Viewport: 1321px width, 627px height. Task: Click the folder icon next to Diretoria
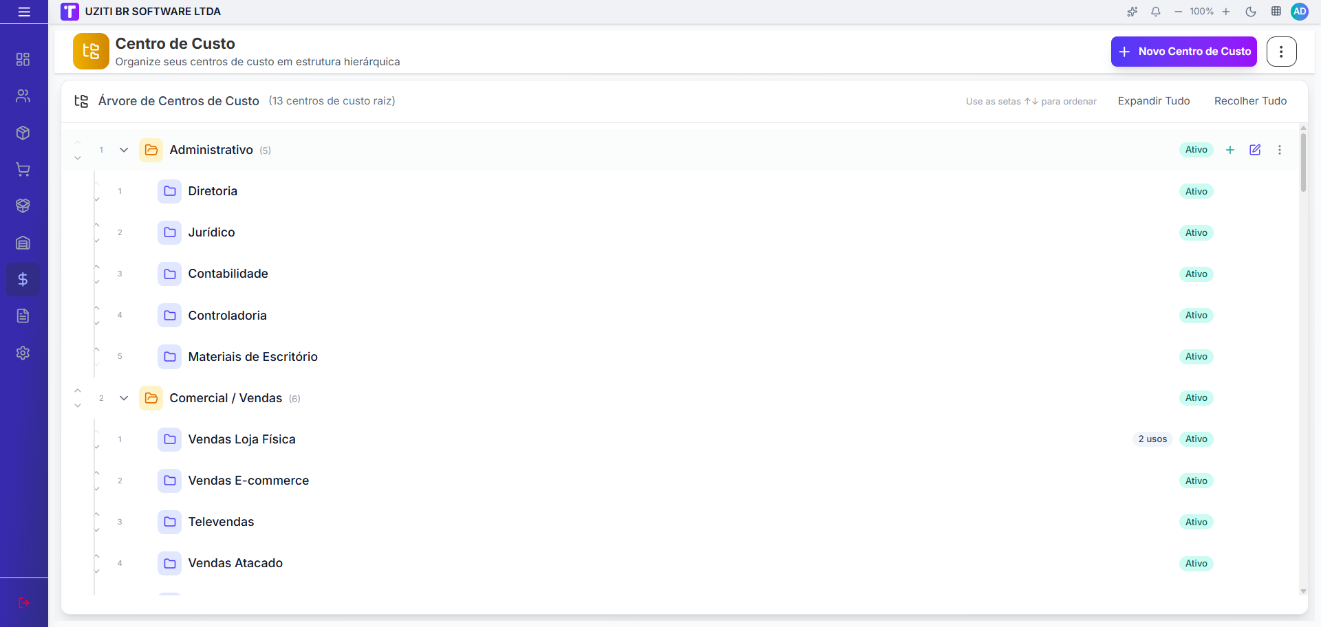[170, 191]
